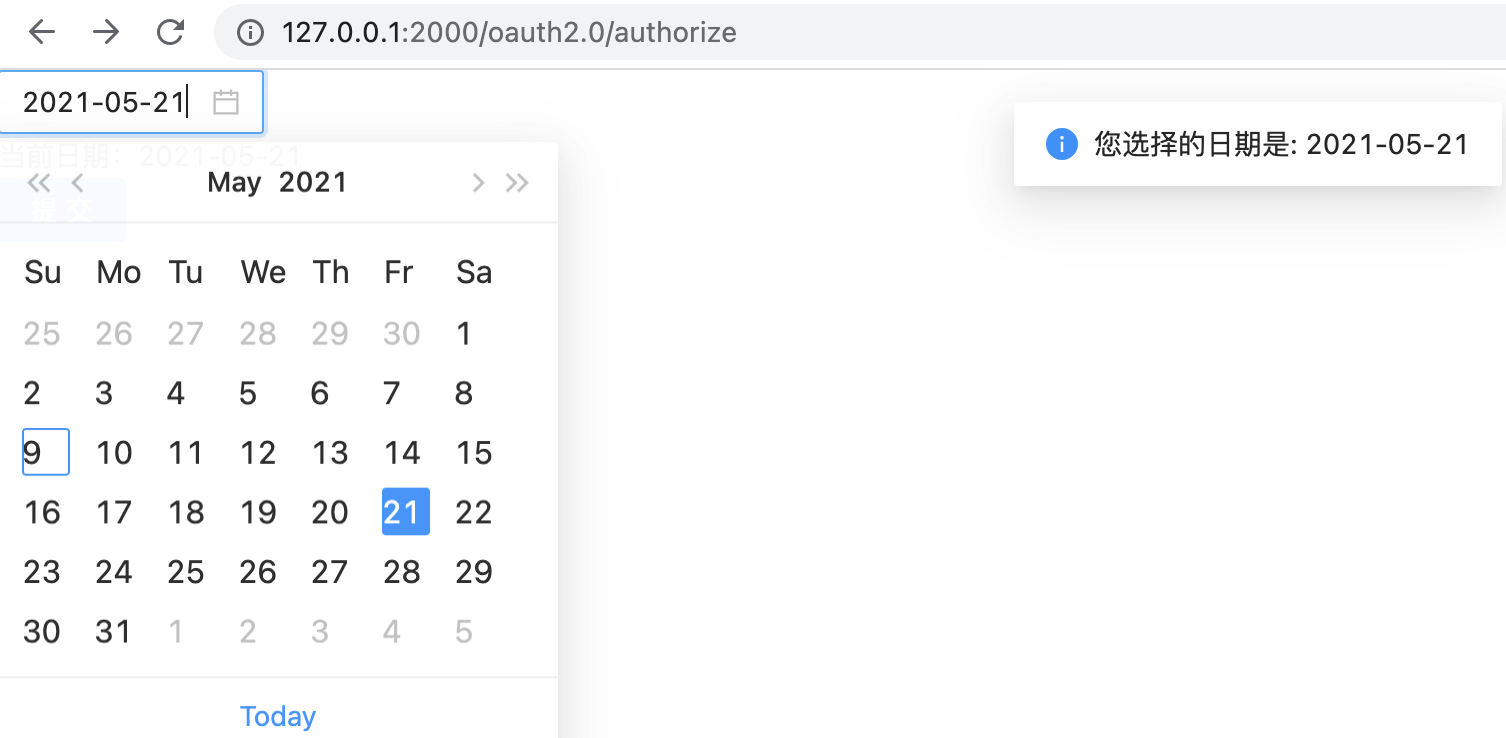This screenshot has width=1506, height=738.
Task: Select grayed April 26 date
Action: click(114, 334)
